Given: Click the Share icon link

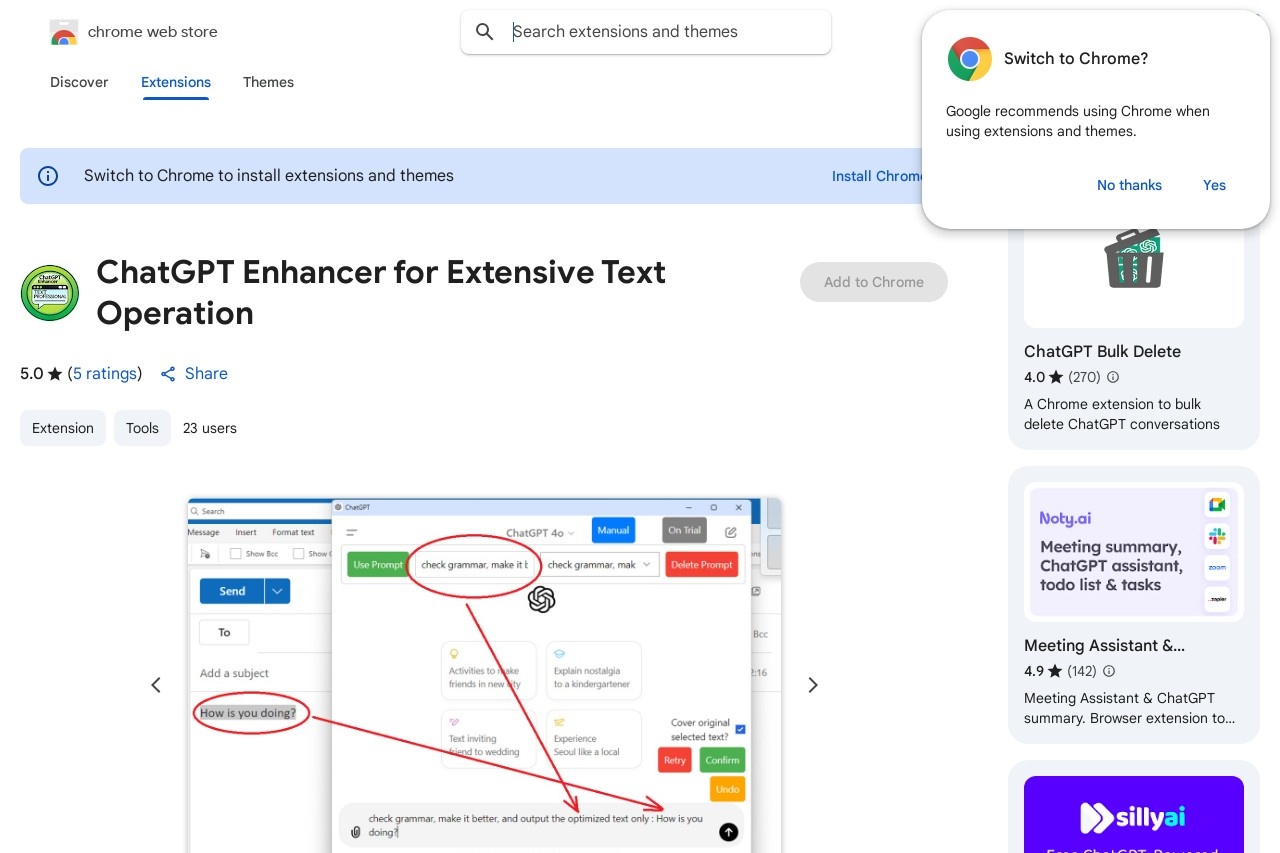Looking at the screenshot, I should pyautogui.click(x=194, y=373).
